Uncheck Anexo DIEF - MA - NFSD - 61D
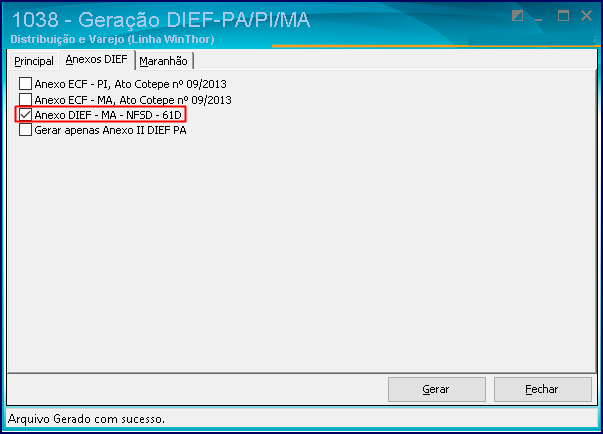The image size is (603, 434). [25, 115]
